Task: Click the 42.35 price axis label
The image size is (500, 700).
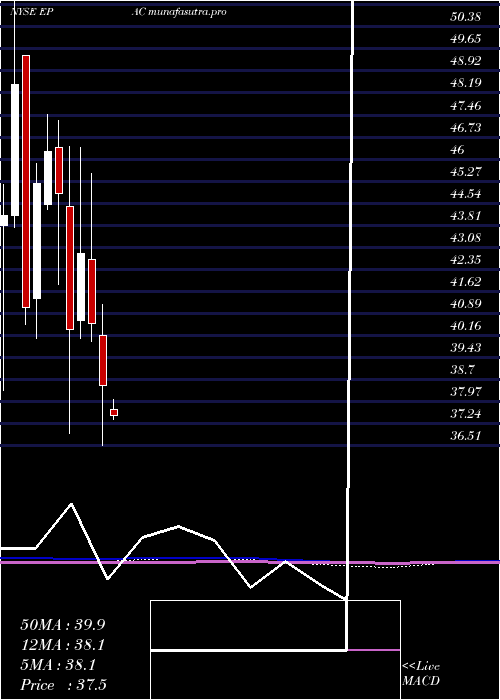Action: 466,260
